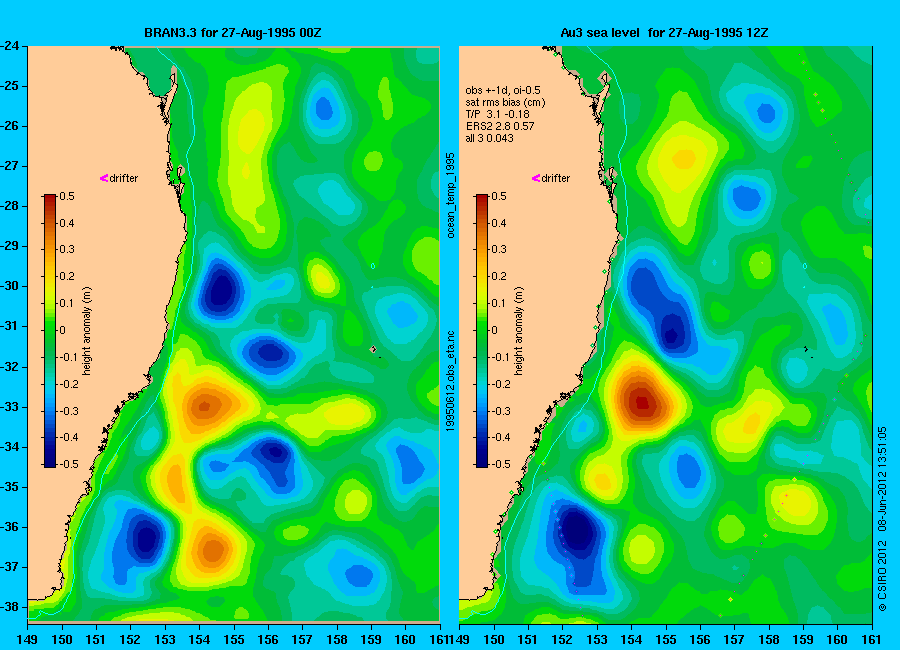Click the 'all 3 0.043' statistics line
Screen dimensions: 900x650
coord(490,138)
